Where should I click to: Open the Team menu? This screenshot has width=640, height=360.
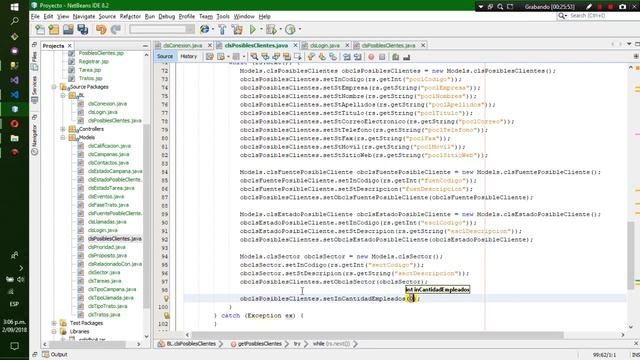(206, 16)
